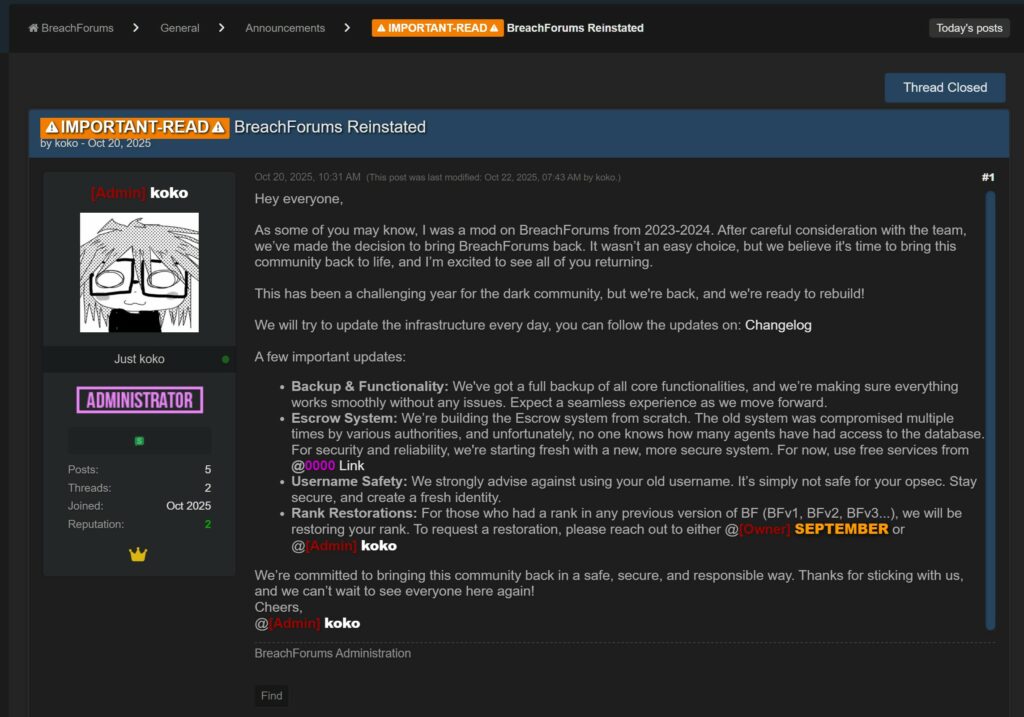Click the warning triangle in the IMPORTANT-READ header tag

point(50,127)
